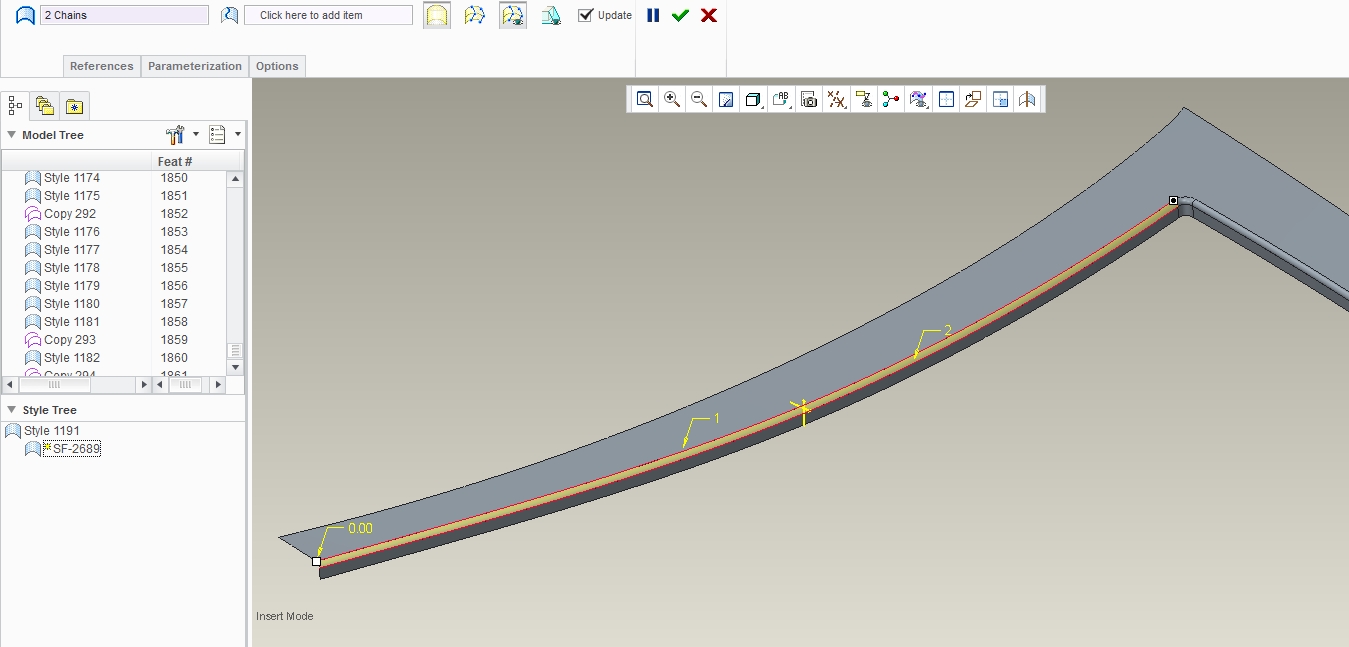Click the Feat # column scroll right arrow
Viewport: 1349px width, 647px height.
pyautogui.click(x=220, y=384)
